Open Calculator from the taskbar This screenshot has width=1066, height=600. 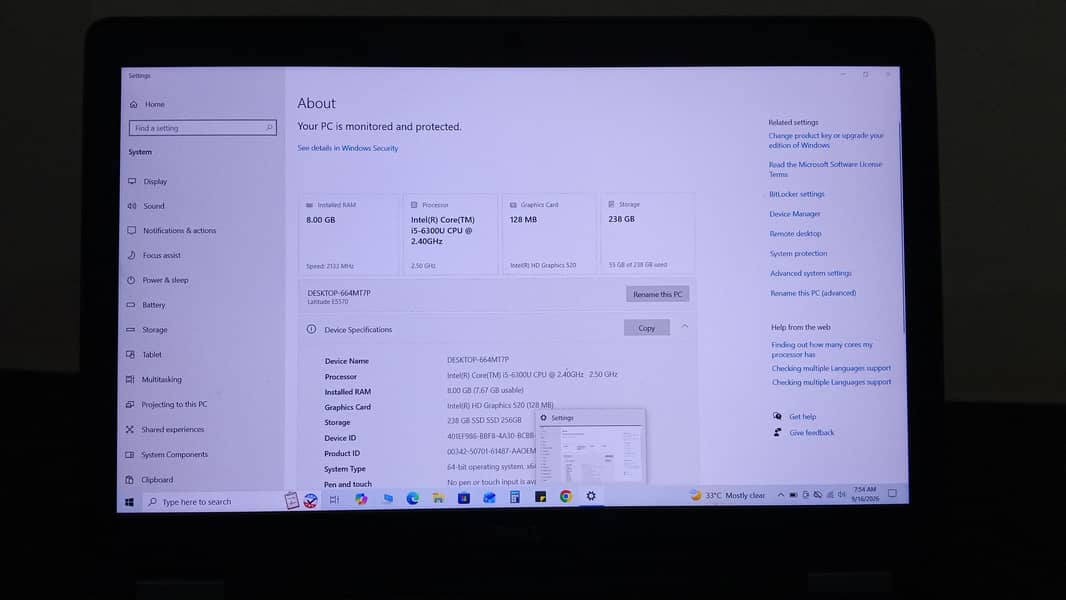pyautogui.click(x=515, y=497)
